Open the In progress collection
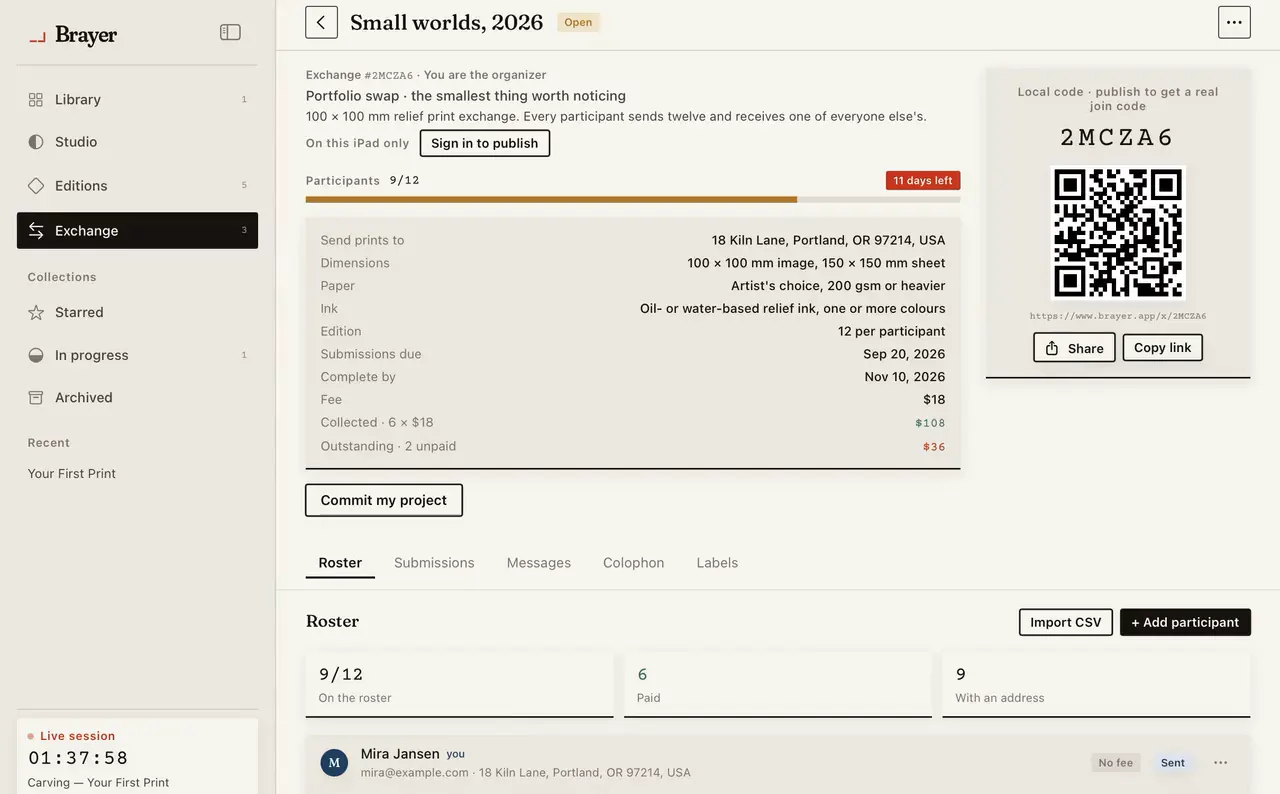 (x=137, y=355)
